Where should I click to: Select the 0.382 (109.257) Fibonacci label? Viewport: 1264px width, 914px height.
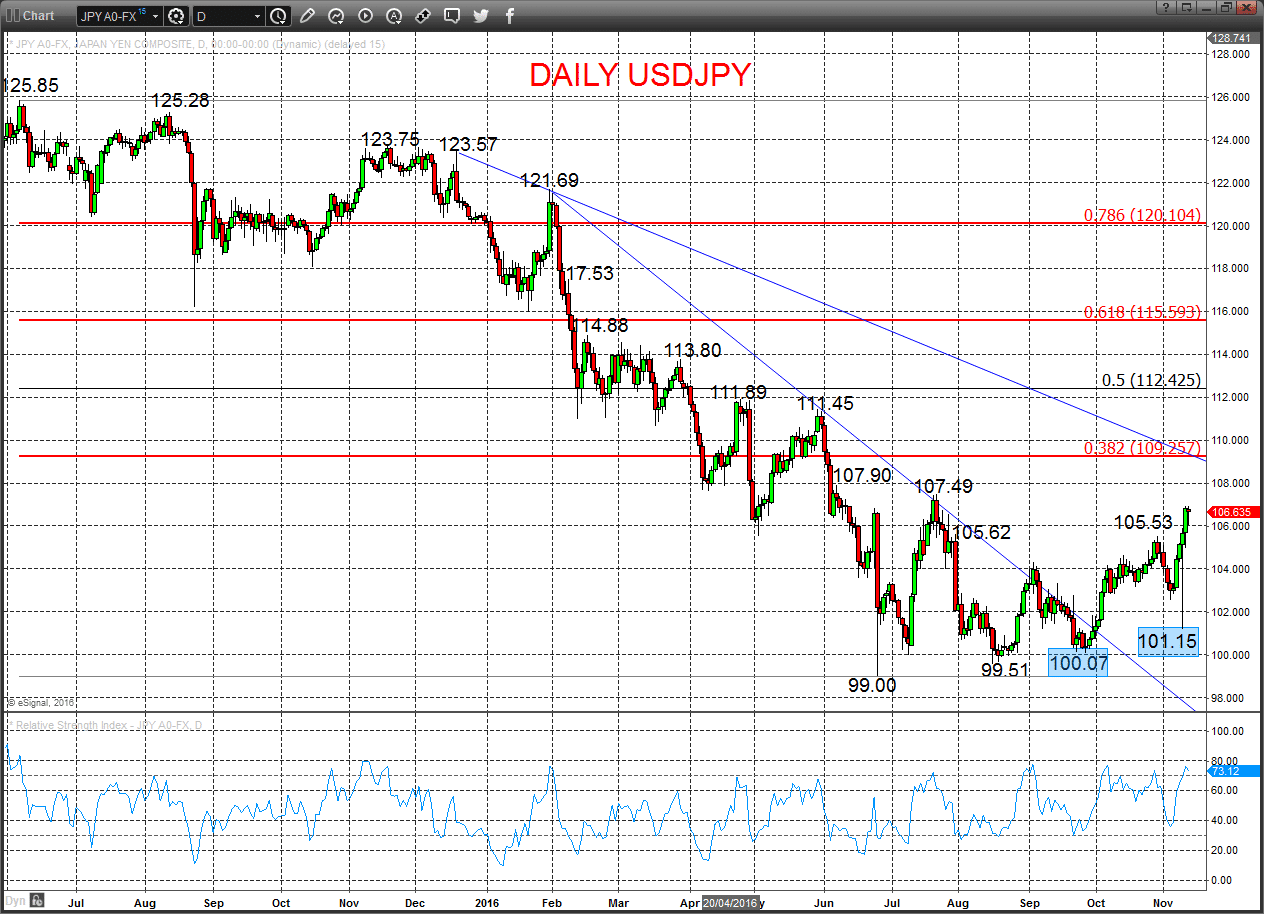click(1141, 447)
